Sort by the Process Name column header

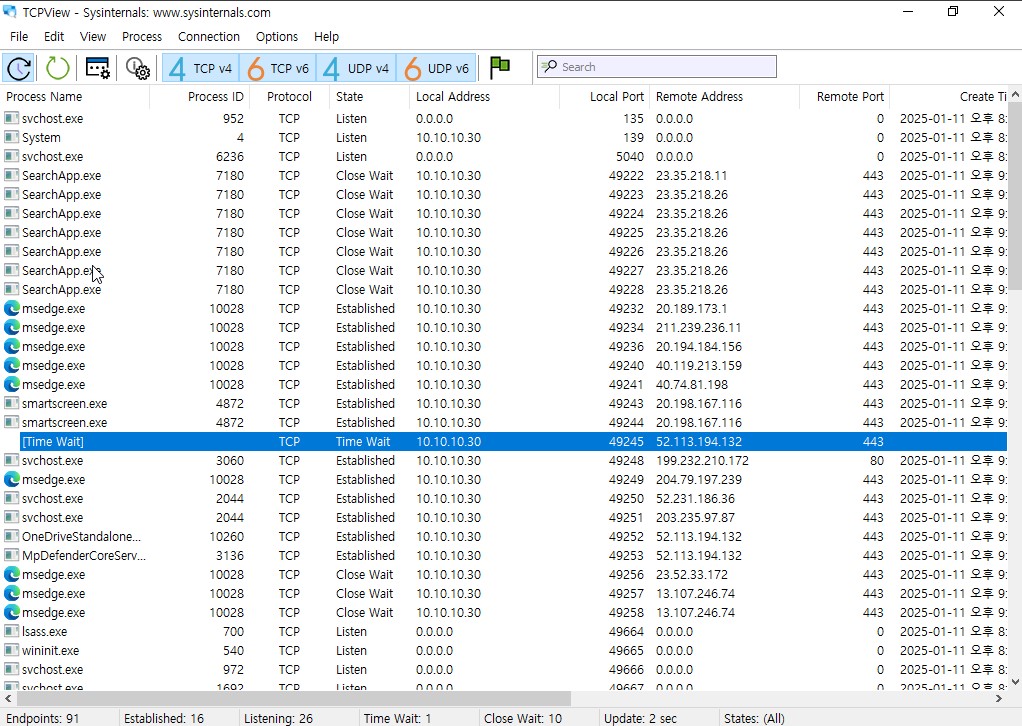click(75, 96)
